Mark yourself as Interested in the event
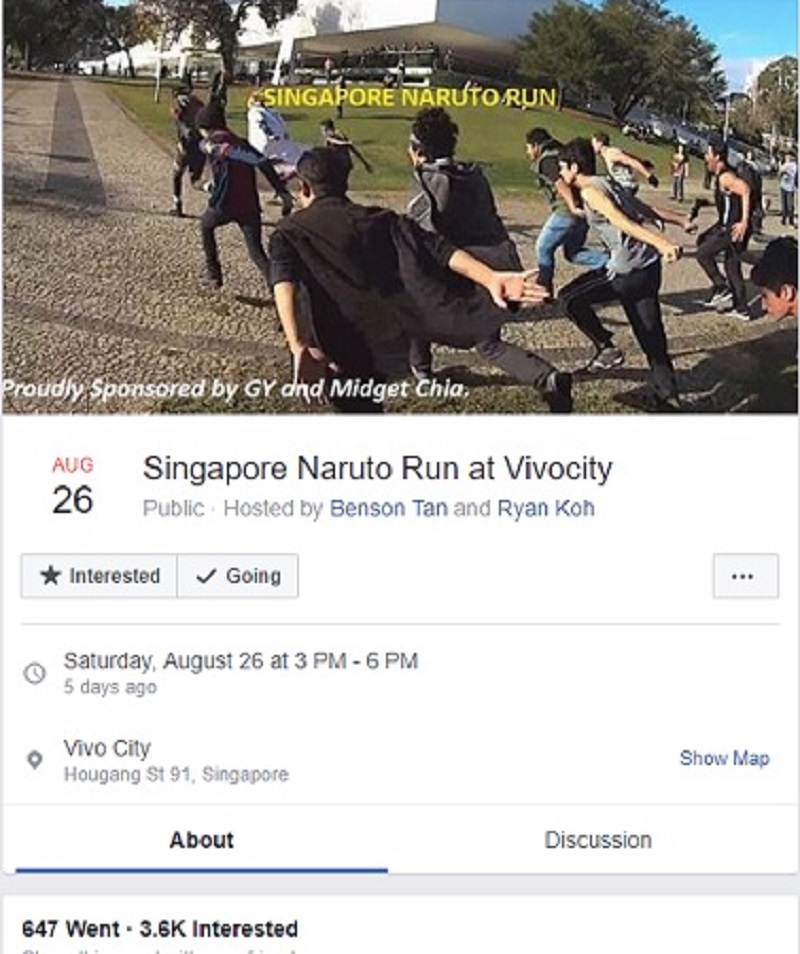 click(x=99, y=576)
